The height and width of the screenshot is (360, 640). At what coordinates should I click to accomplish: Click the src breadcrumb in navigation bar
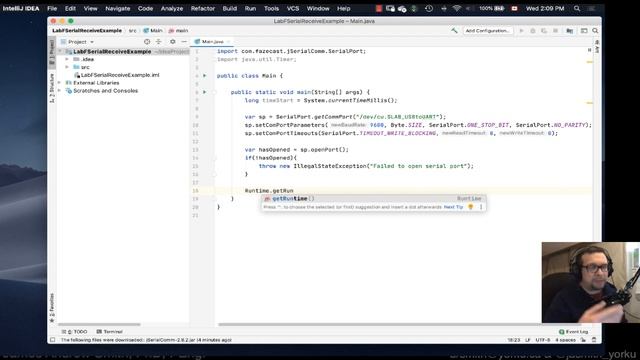[x=133, y=31]
